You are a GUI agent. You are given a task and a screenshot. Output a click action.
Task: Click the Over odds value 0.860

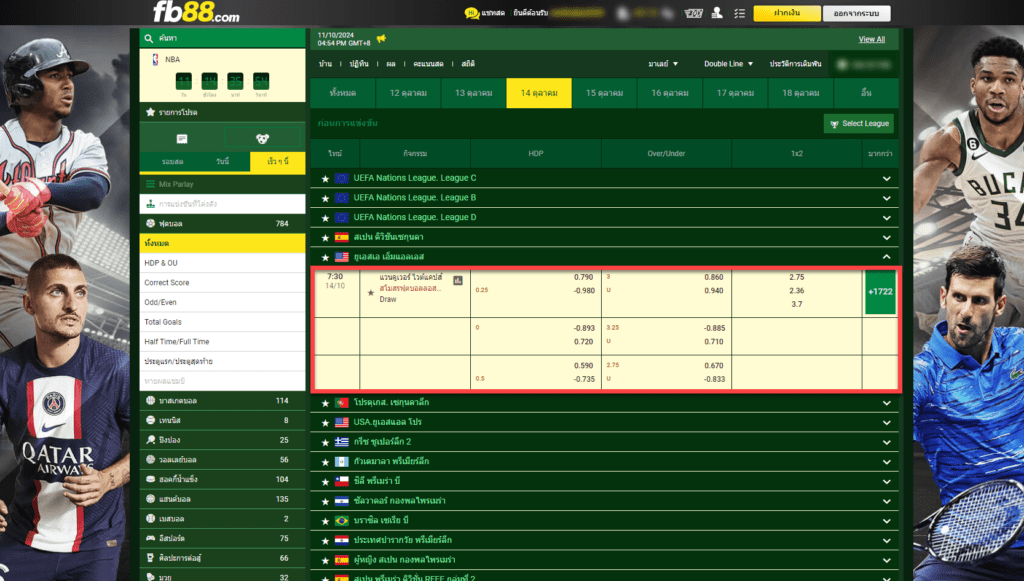pyautogui.click(x=714, y=277)
